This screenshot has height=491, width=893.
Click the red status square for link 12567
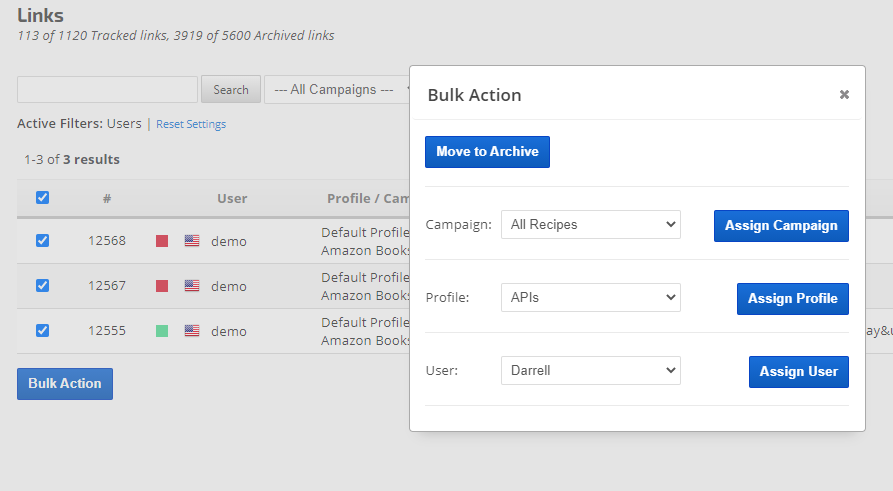point(162,286)
